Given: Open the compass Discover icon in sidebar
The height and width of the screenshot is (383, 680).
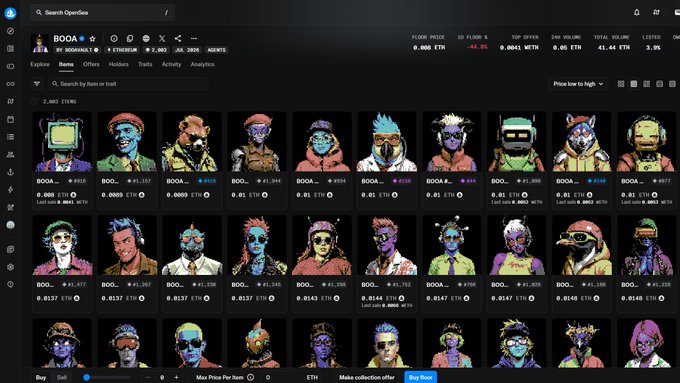Looking at the screenshot, I should tap(10, 31).
